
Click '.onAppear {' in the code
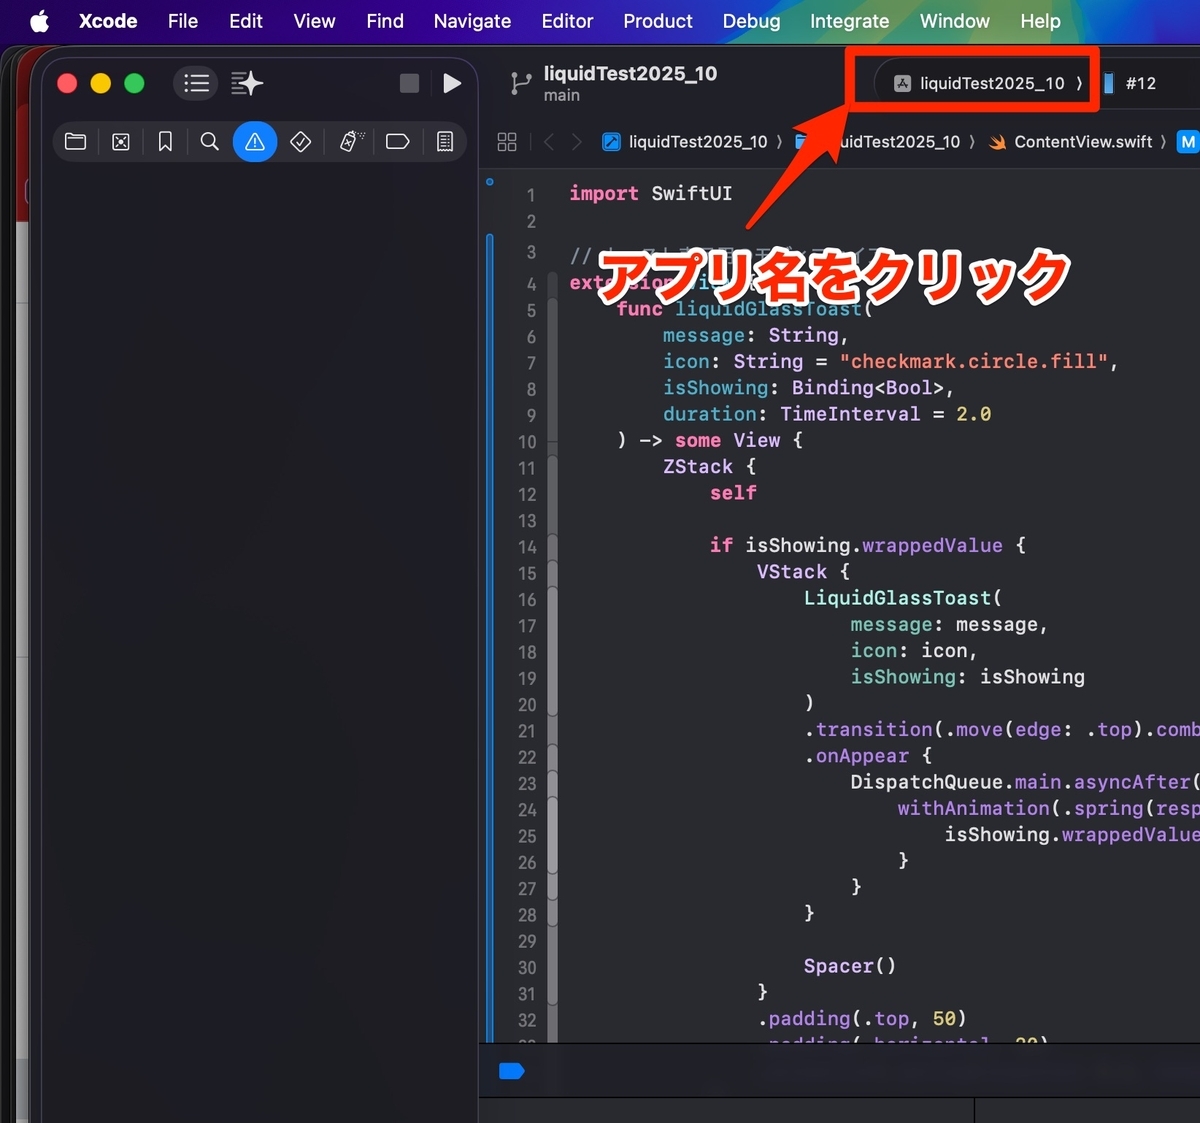point(868,756)
